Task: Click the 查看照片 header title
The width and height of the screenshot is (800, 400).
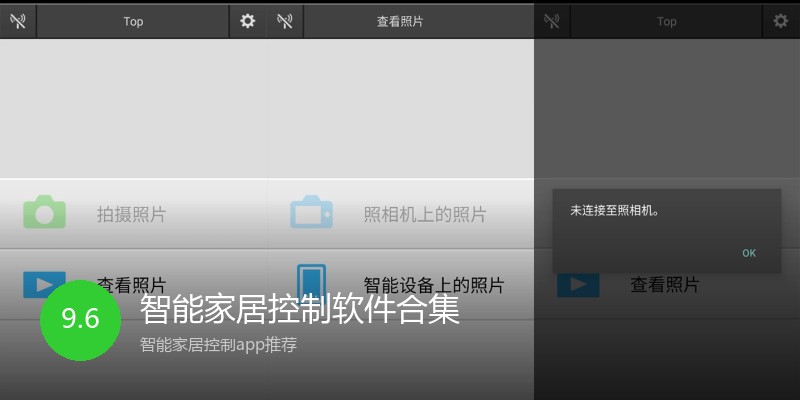Action: [x=400, y=21]
